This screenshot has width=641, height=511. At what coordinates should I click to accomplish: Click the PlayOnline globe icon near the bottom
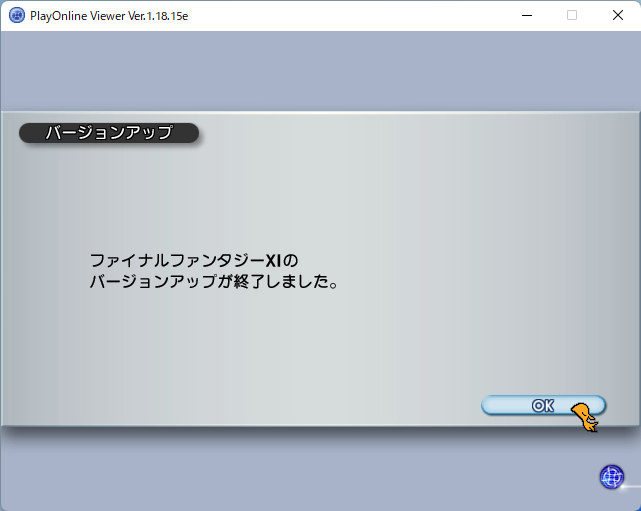coord(612,477)
